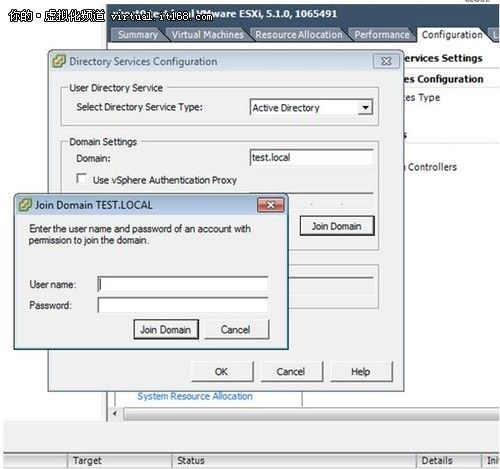Open the System Resource Allocation link
The width and height of the screenshot is (500, 469).
[x=195, y=396]
